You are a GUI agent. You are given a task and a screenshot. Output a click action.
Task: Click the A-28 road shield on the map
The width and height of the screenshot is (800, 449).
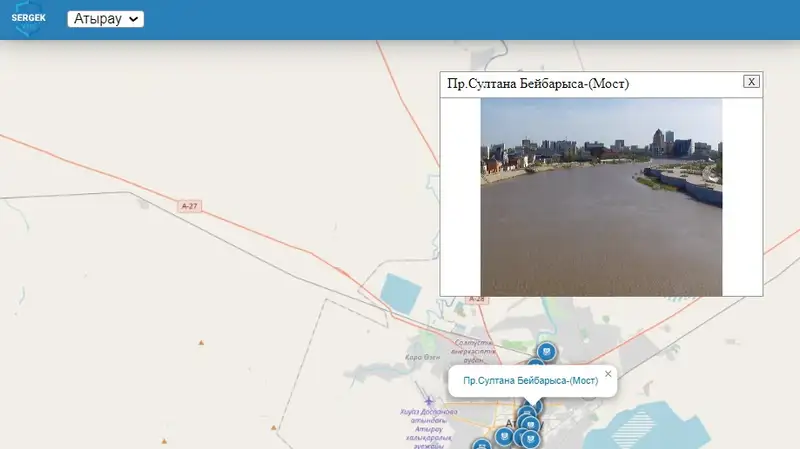click(x=477, y=299)
